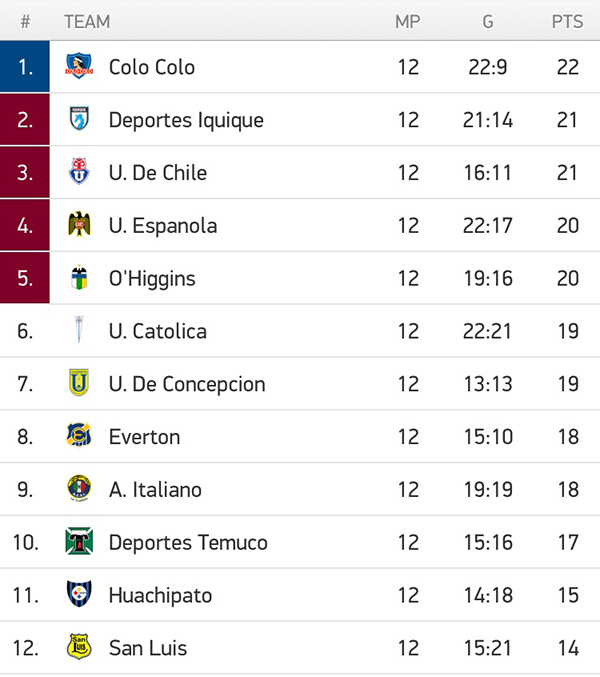Sort table by MP column header
This screenshot has width=600, height=677.
point(407,22)
